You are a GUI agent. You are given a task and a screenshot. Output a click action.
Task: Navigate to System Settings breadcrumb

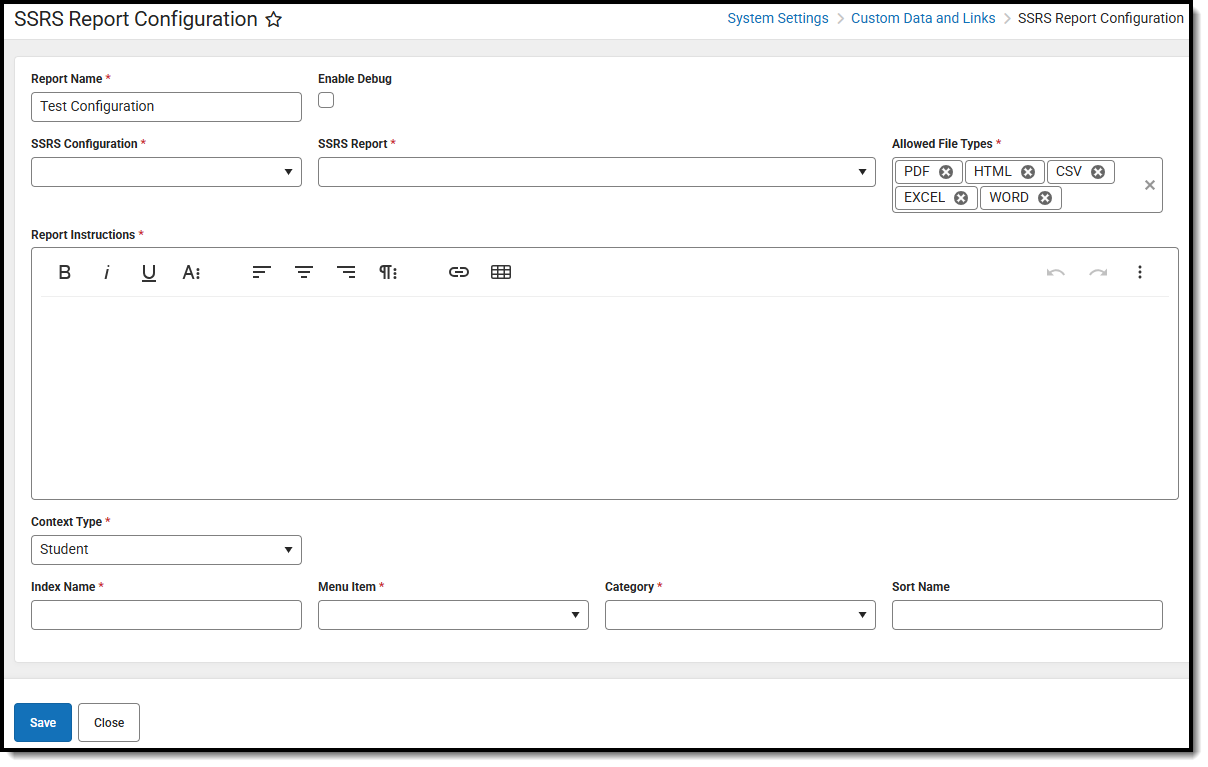pos(777,17)
